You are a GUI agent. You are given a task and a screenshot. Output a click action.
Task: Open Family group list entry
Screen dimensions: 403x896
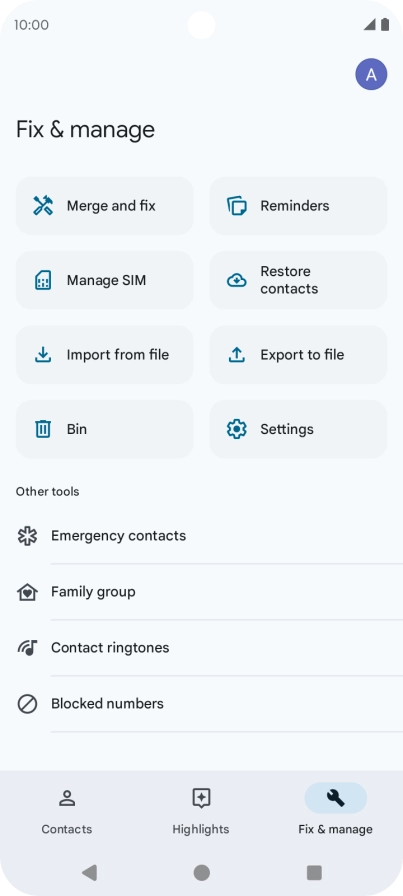point(201,592)
